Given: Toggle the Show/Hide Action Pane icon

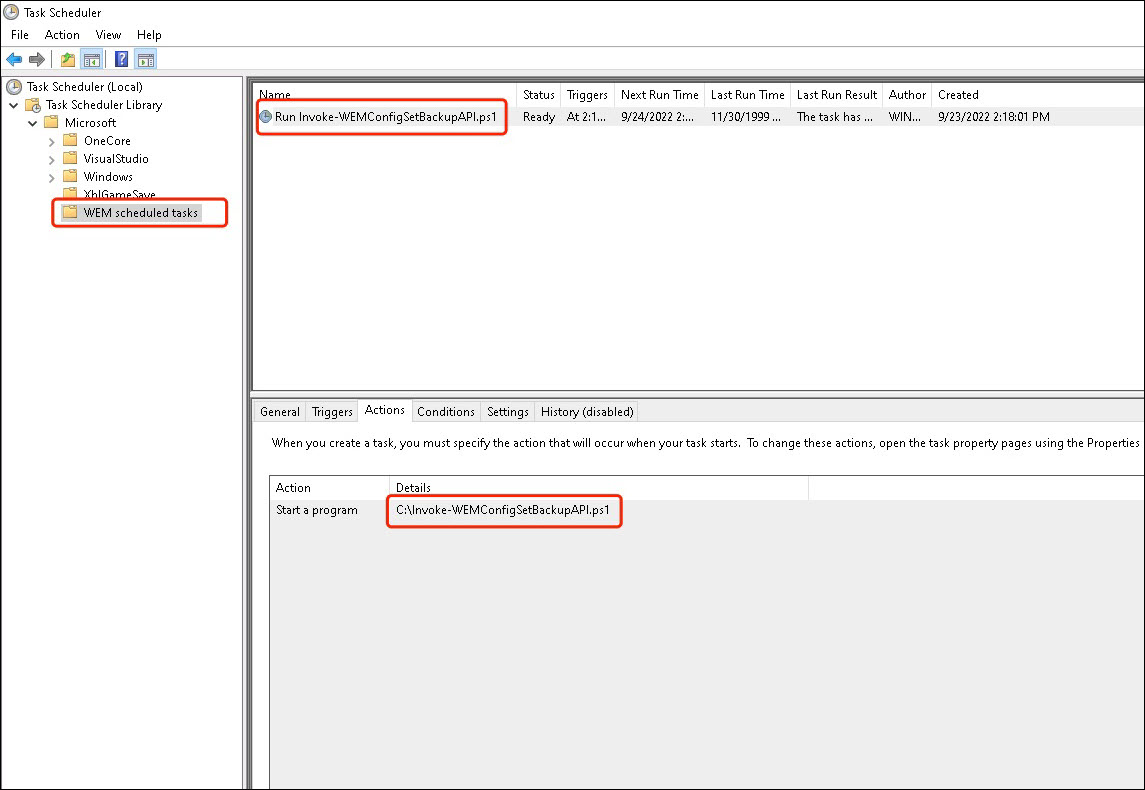Looking at the screenshot, I should click(145, 59).
